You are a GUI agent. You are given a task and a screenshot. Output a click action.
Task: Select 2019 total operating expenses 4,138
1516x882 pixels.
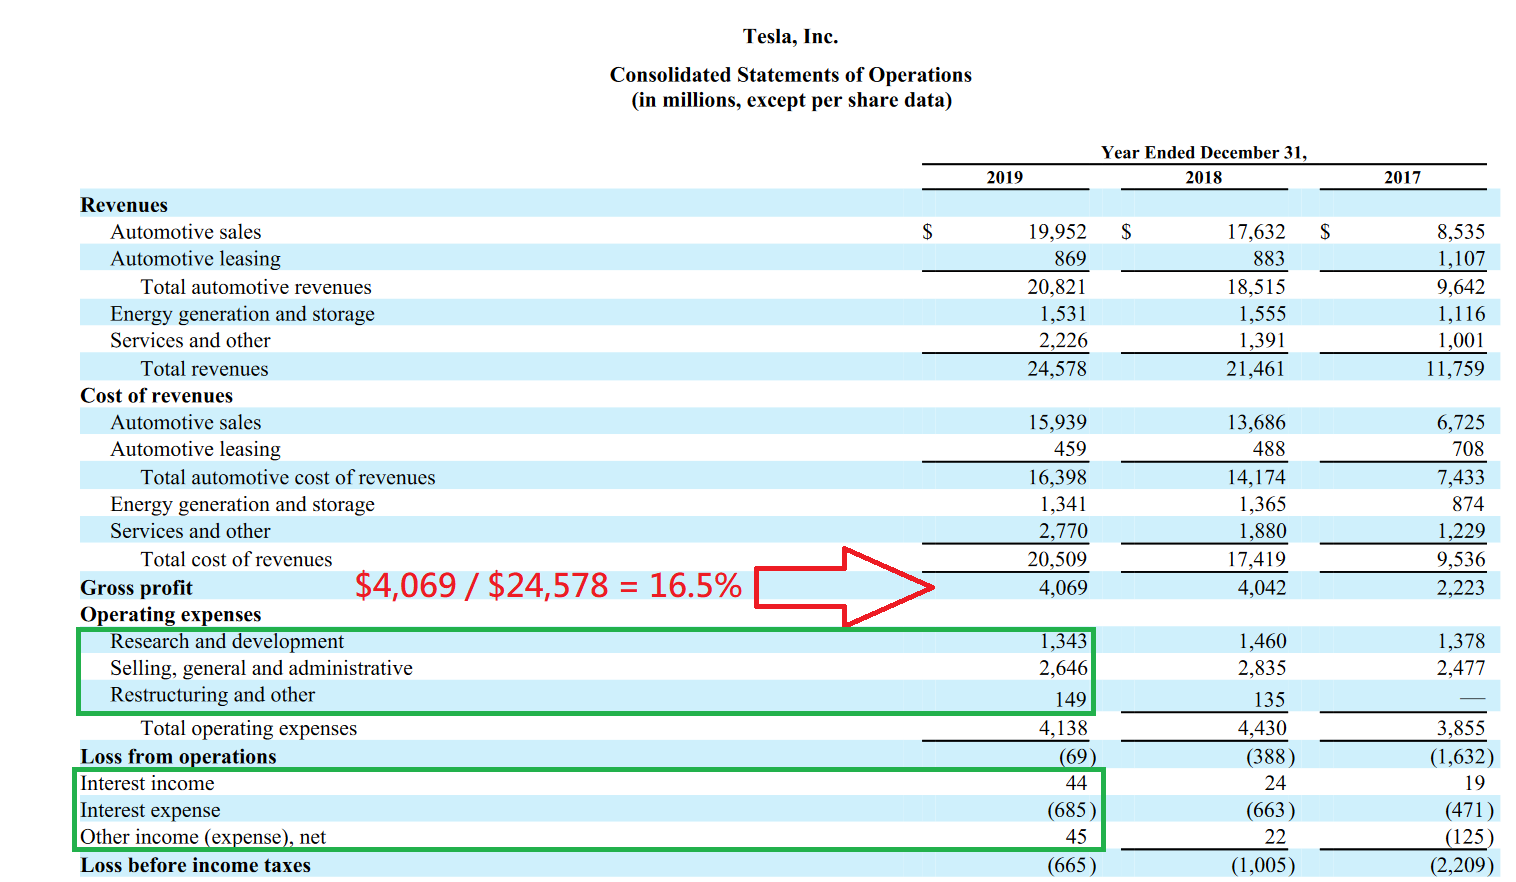1063,729
